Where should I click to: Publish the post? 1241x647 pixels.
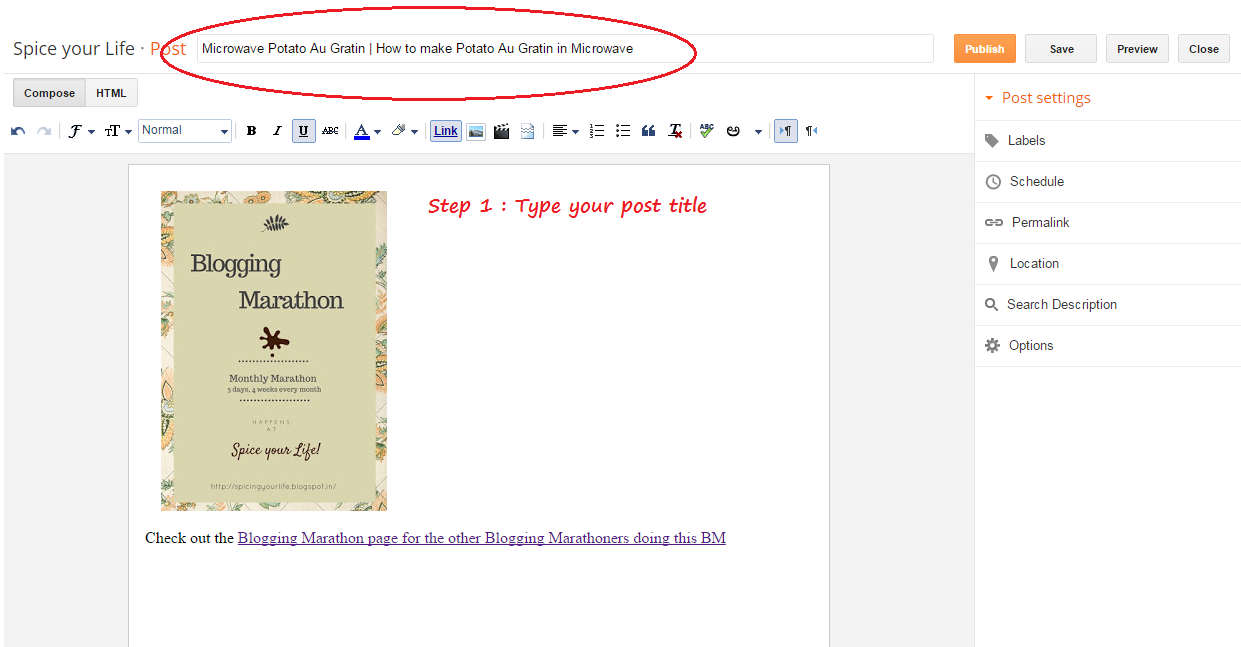984,48
